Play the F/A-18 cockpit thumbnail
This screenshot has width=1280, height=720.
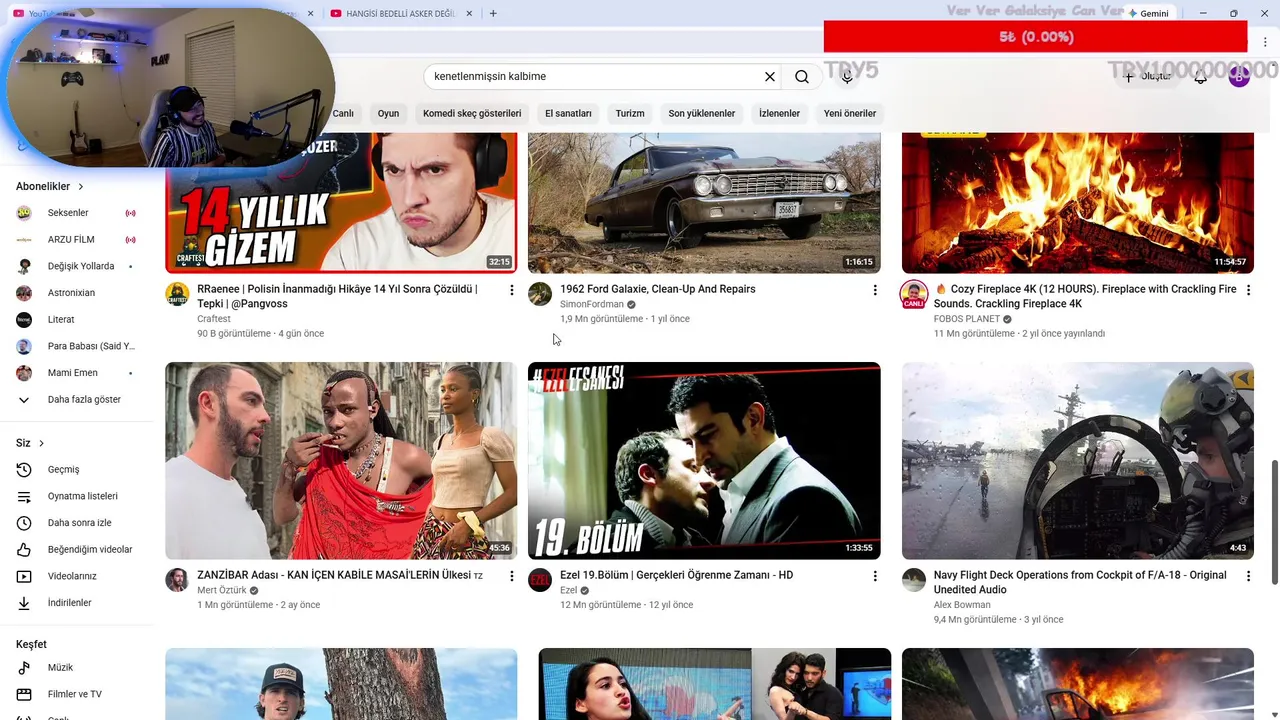(1078, 461)
